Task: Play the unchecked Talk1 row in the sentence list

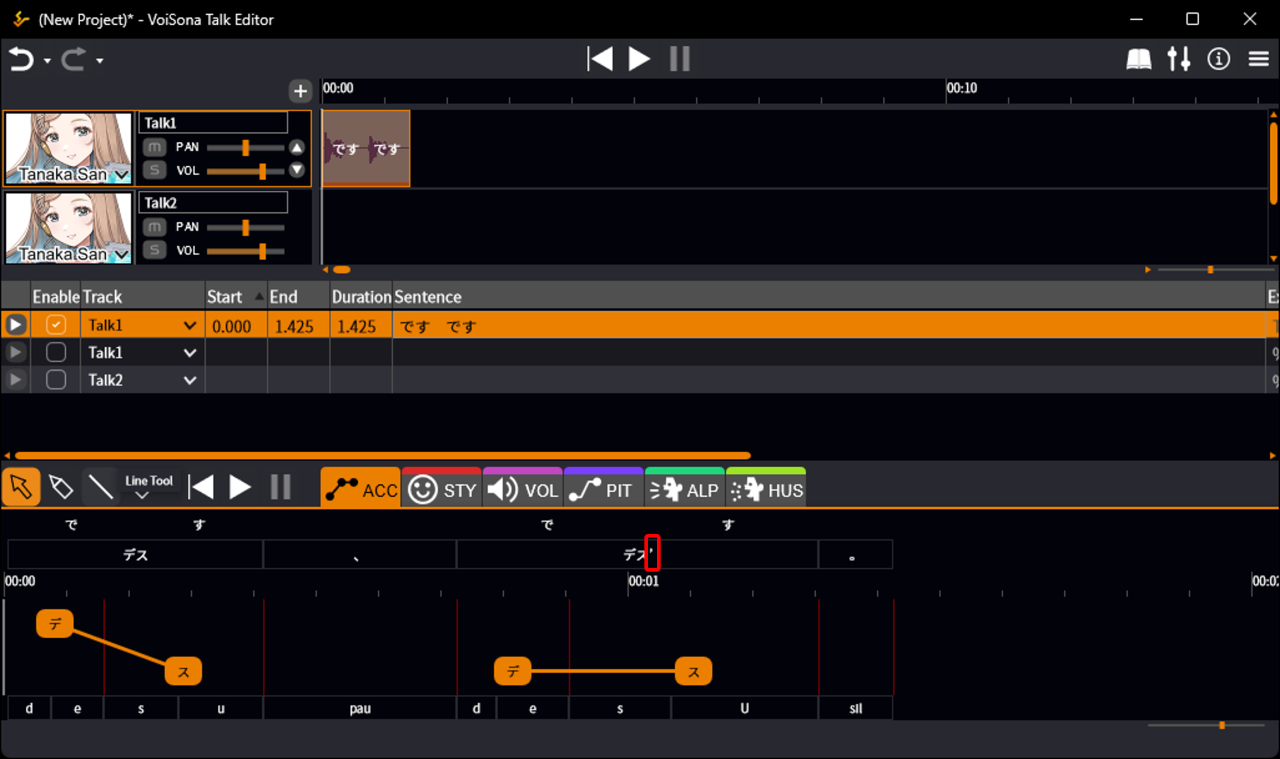Action: click(x=15, y=352)
